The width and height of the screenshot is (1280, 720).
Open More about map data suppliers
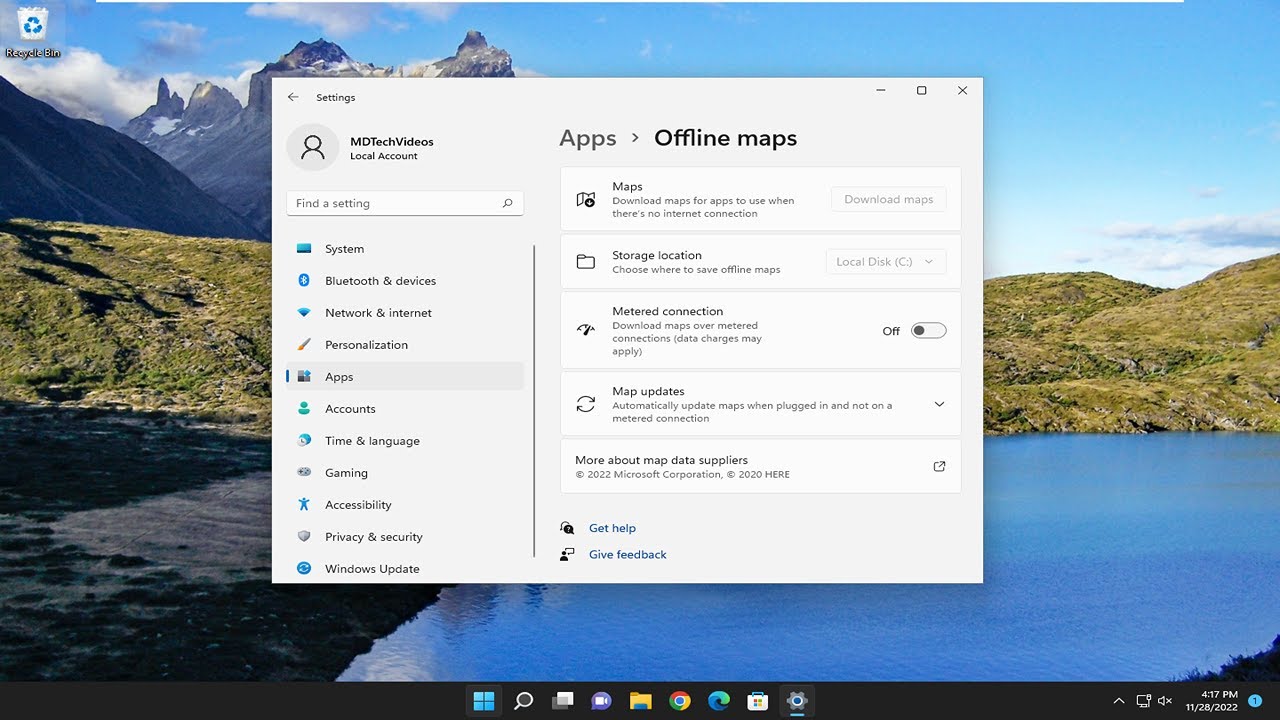tap(761, 466)
